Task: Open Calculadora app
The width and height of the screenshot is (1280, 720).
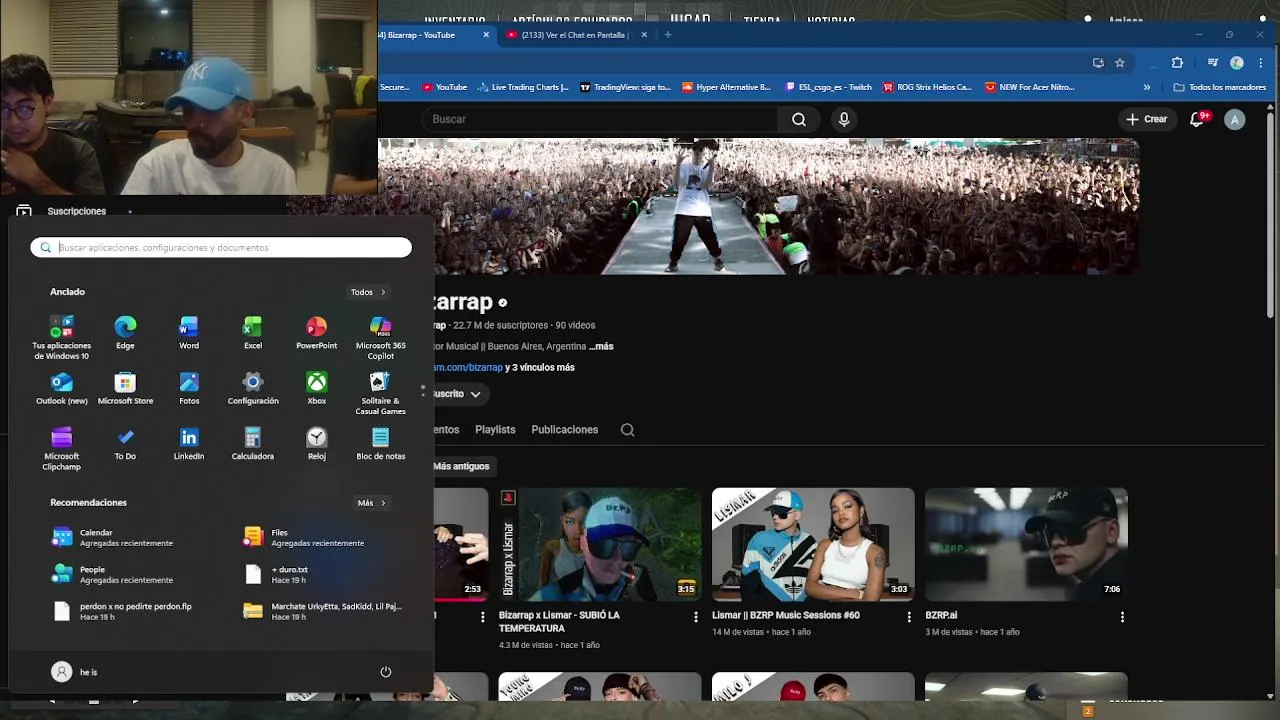Action: [x=253, y=444]
